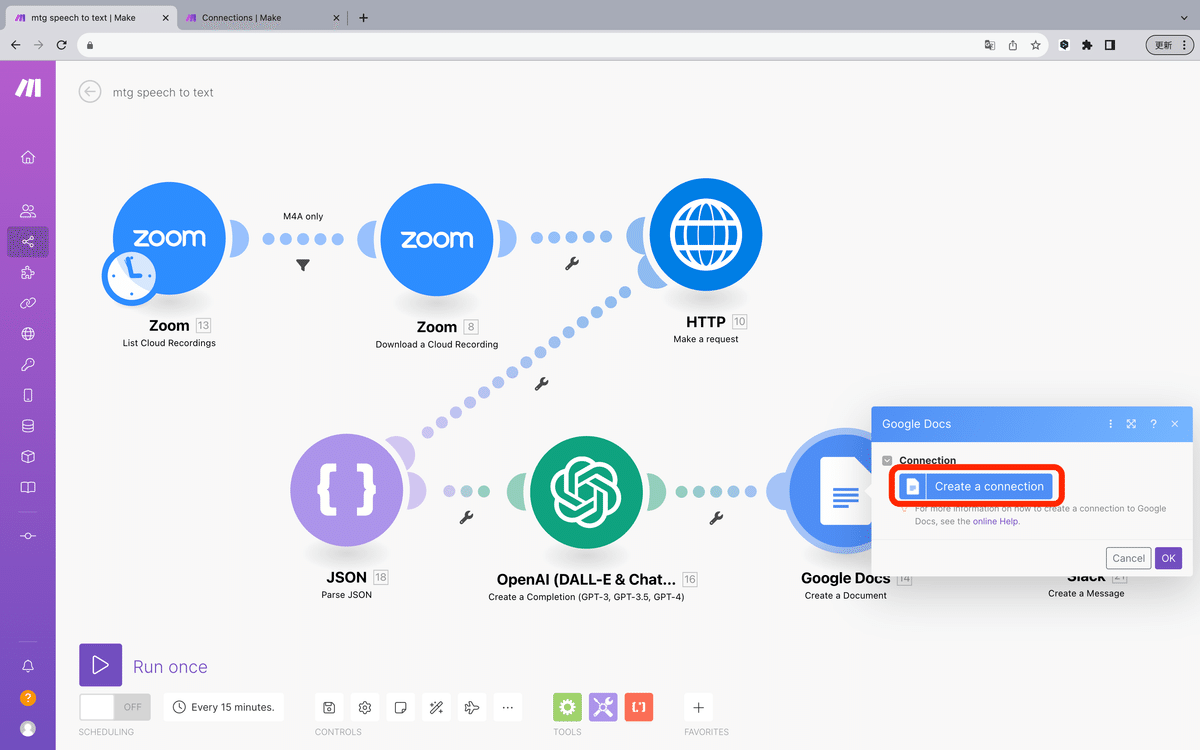The width and height of the screenshot is (1200, 750).
Task: Click scenario title mtg speech to text
Action: [x=163, y=92]
